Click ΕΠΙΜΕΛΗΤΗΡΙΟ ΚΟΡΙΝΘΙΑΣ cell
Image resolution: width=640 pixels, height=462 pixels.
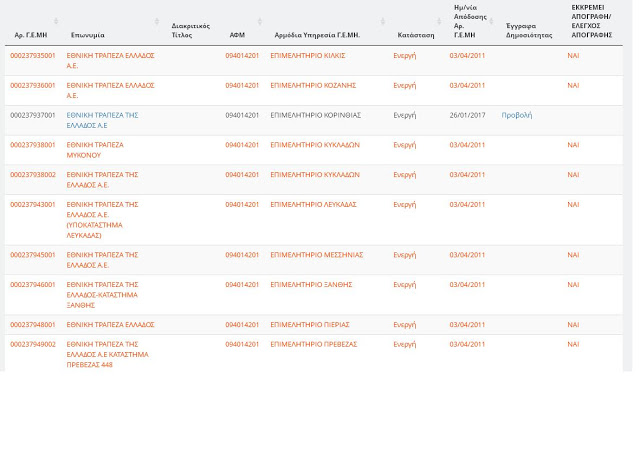click(x=316, y=115)
